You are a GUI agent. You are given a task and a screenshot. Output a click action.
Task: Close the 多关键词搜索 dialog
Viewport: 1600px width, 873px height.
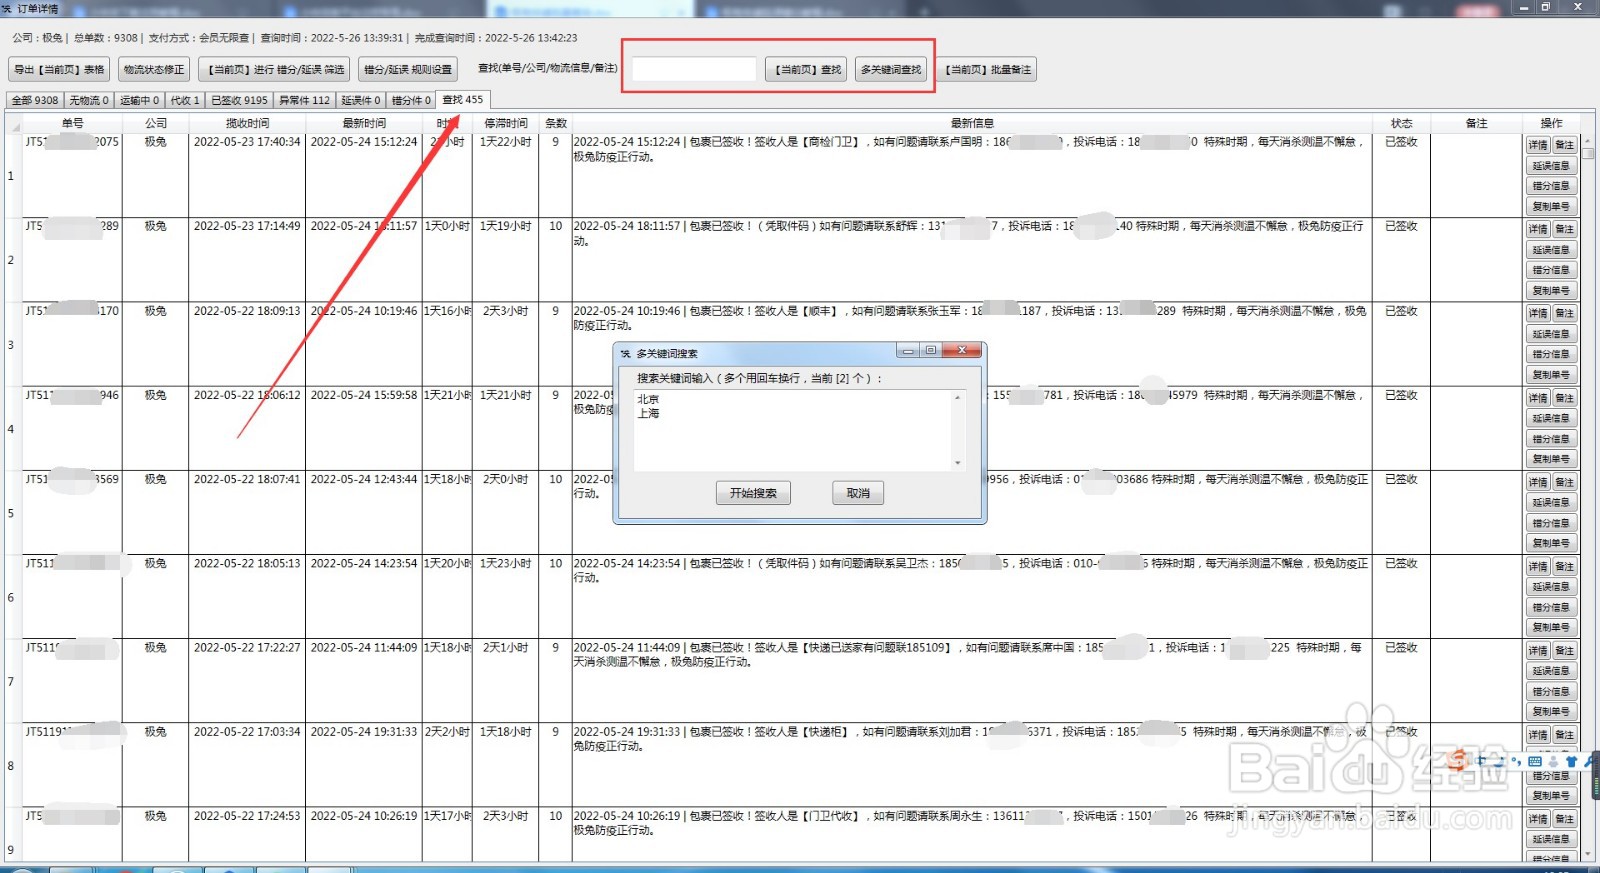click(x=962, y=350)
